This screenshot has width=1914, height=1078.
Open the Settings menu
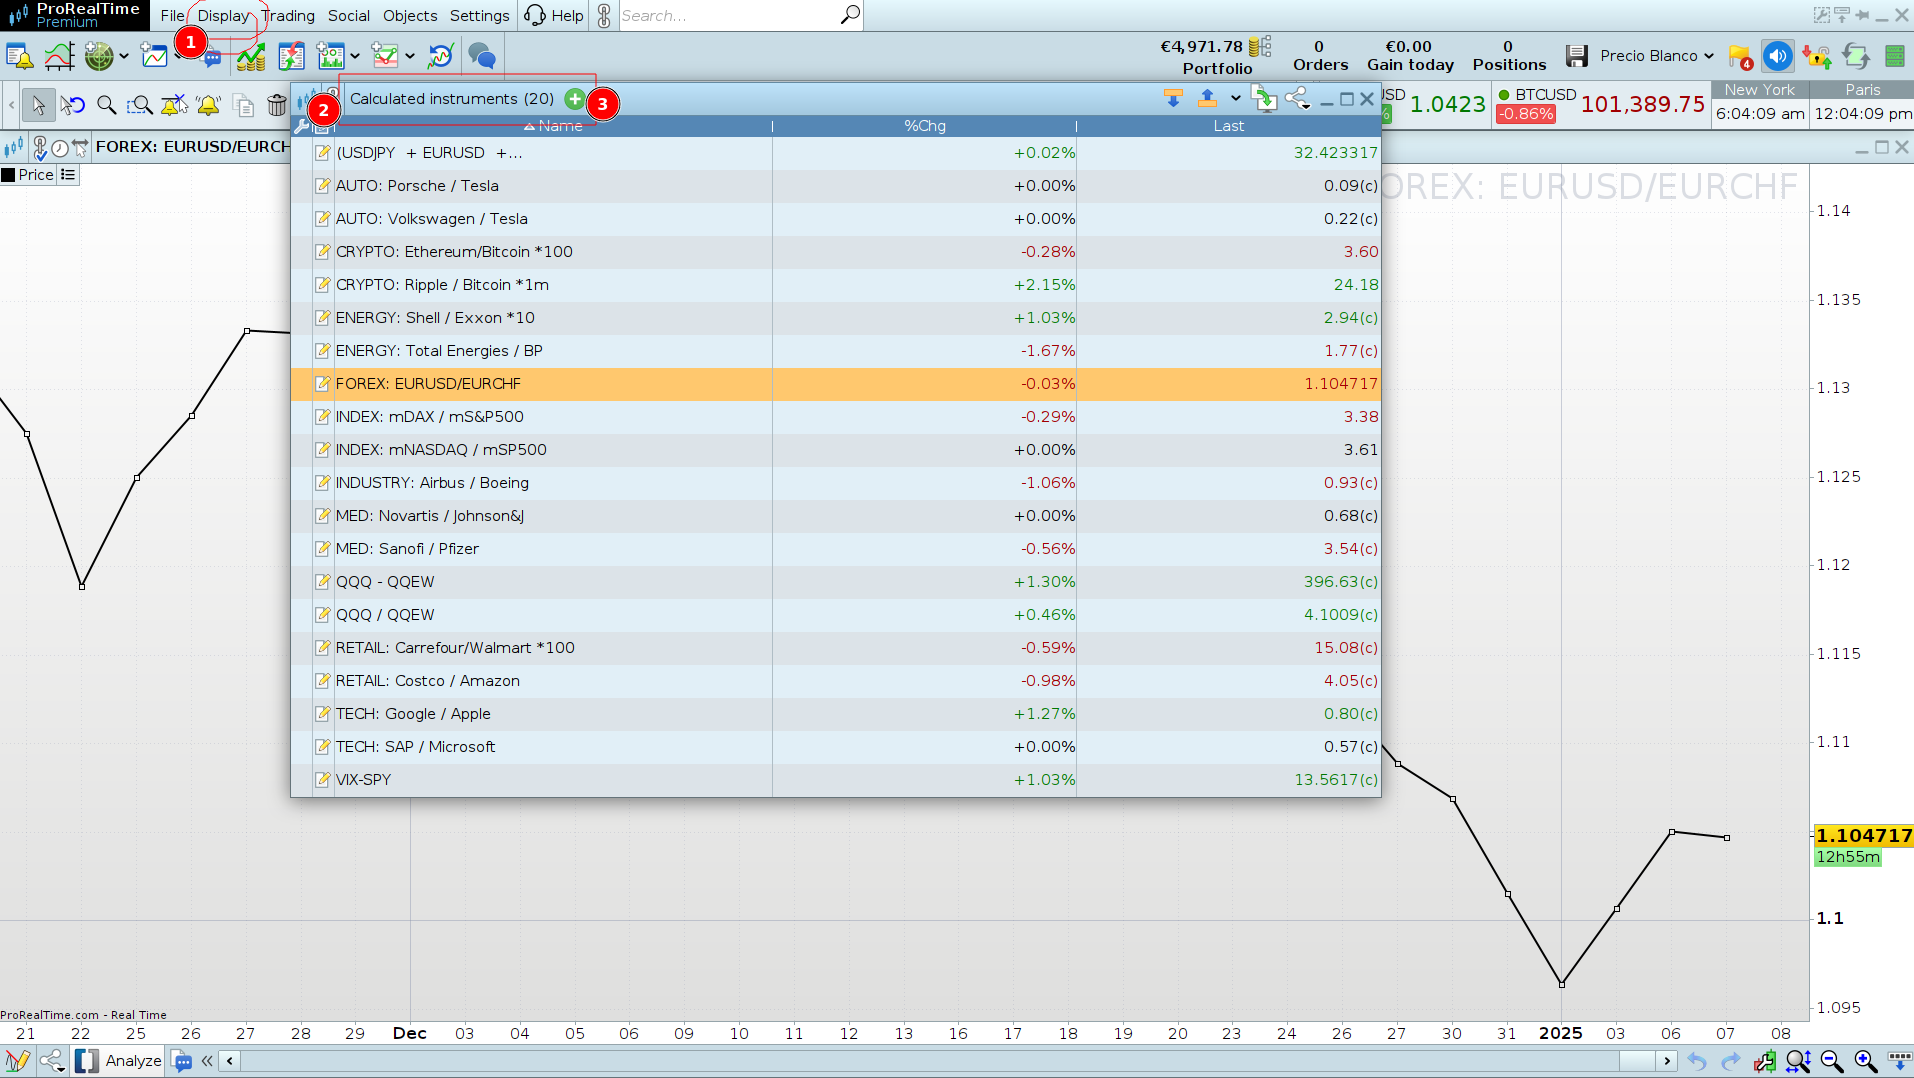click(480, 16)
